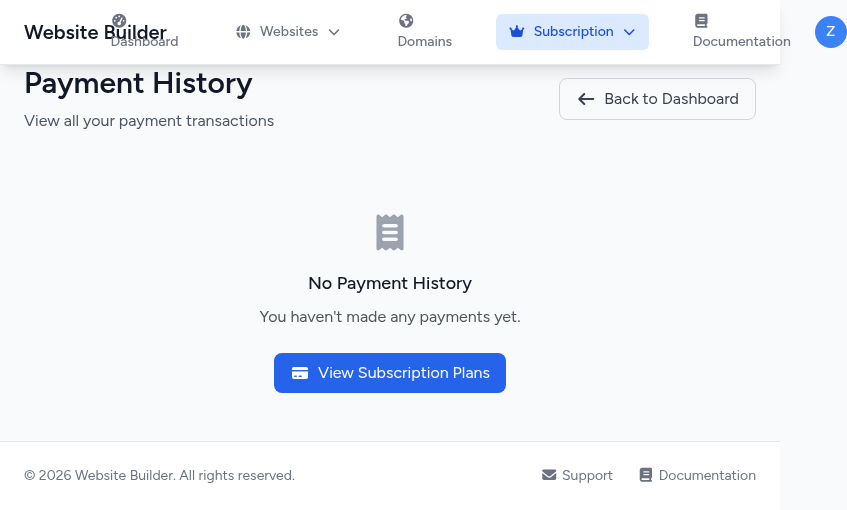Click the back arrow icon
The image size is (847, 510).
tap(586, 99)
